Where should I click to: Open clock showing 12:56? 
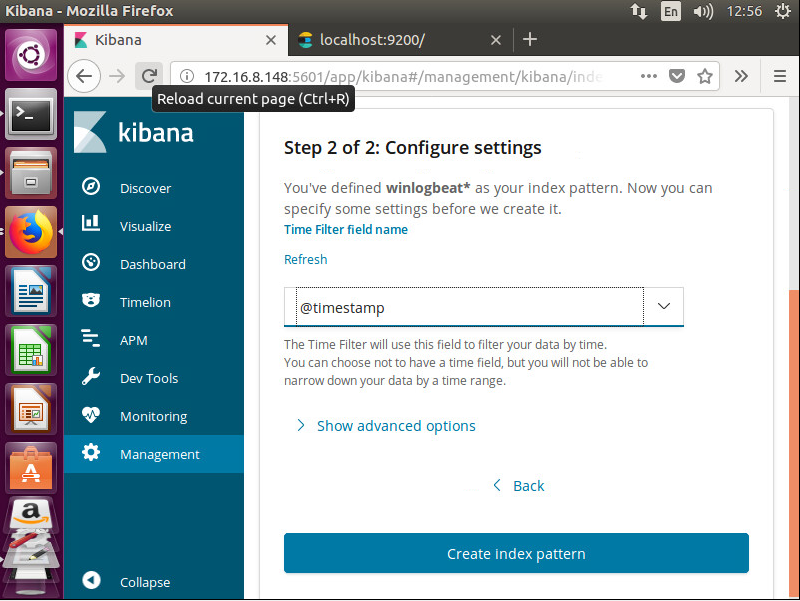point(744,11)
